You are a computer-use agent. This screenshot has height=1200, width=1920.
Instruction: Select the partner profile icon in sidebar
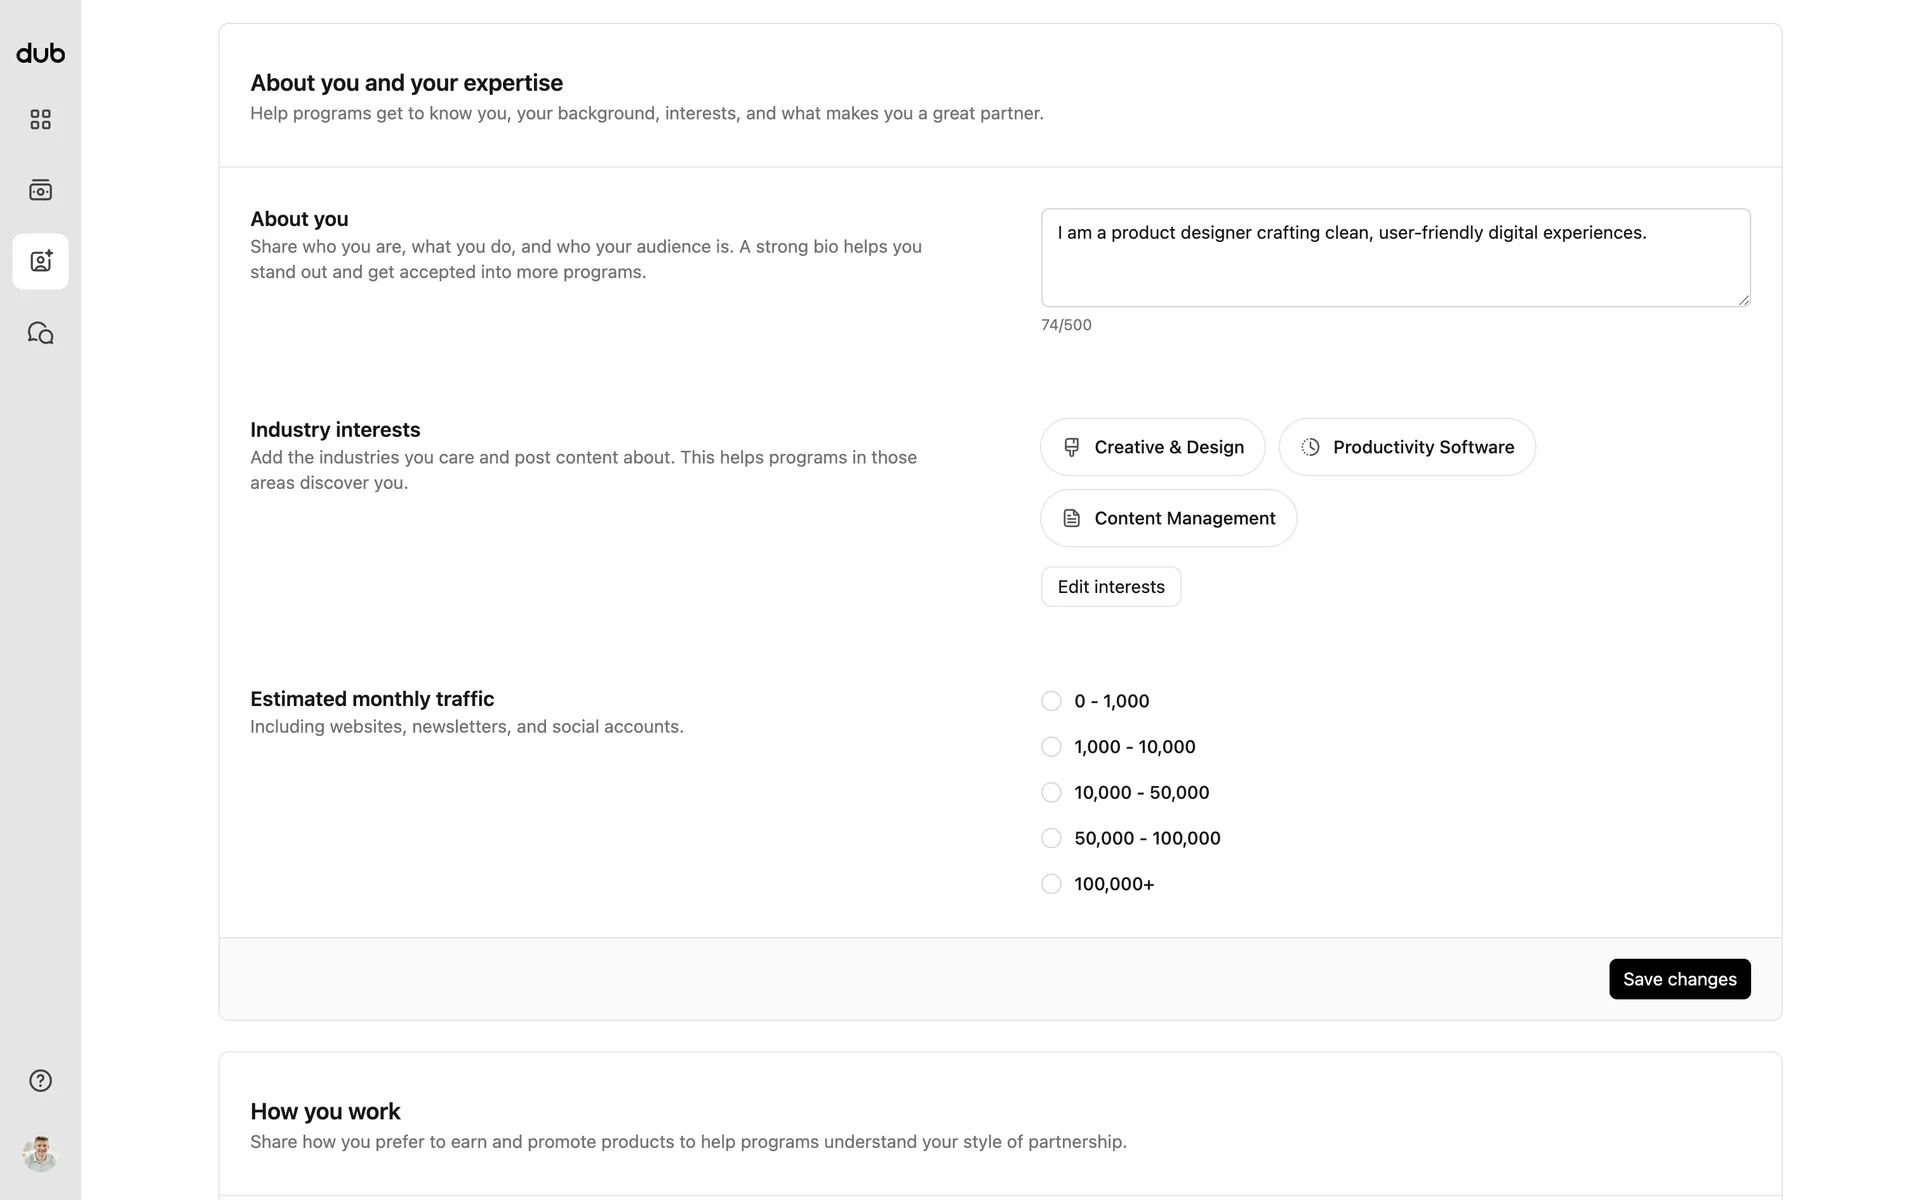point(40,261)
